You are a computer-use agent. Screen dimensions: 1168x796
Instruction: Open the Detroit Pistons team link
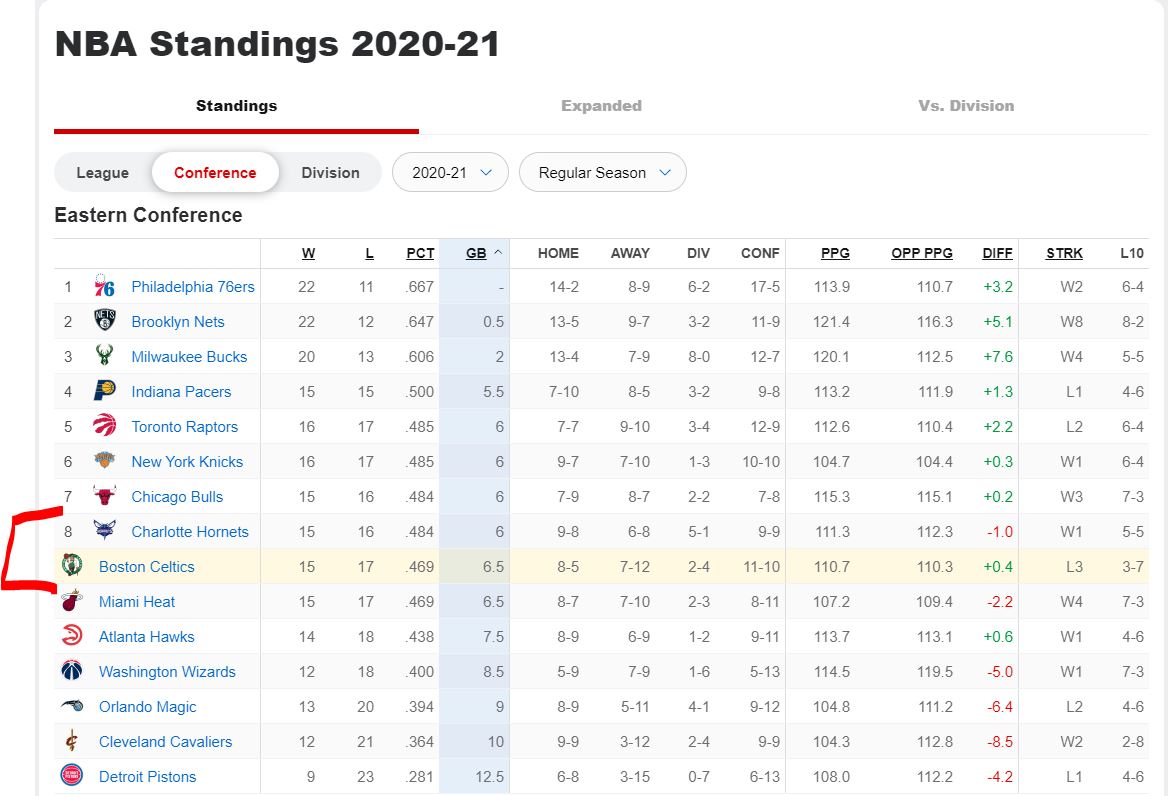coord(147,777)
